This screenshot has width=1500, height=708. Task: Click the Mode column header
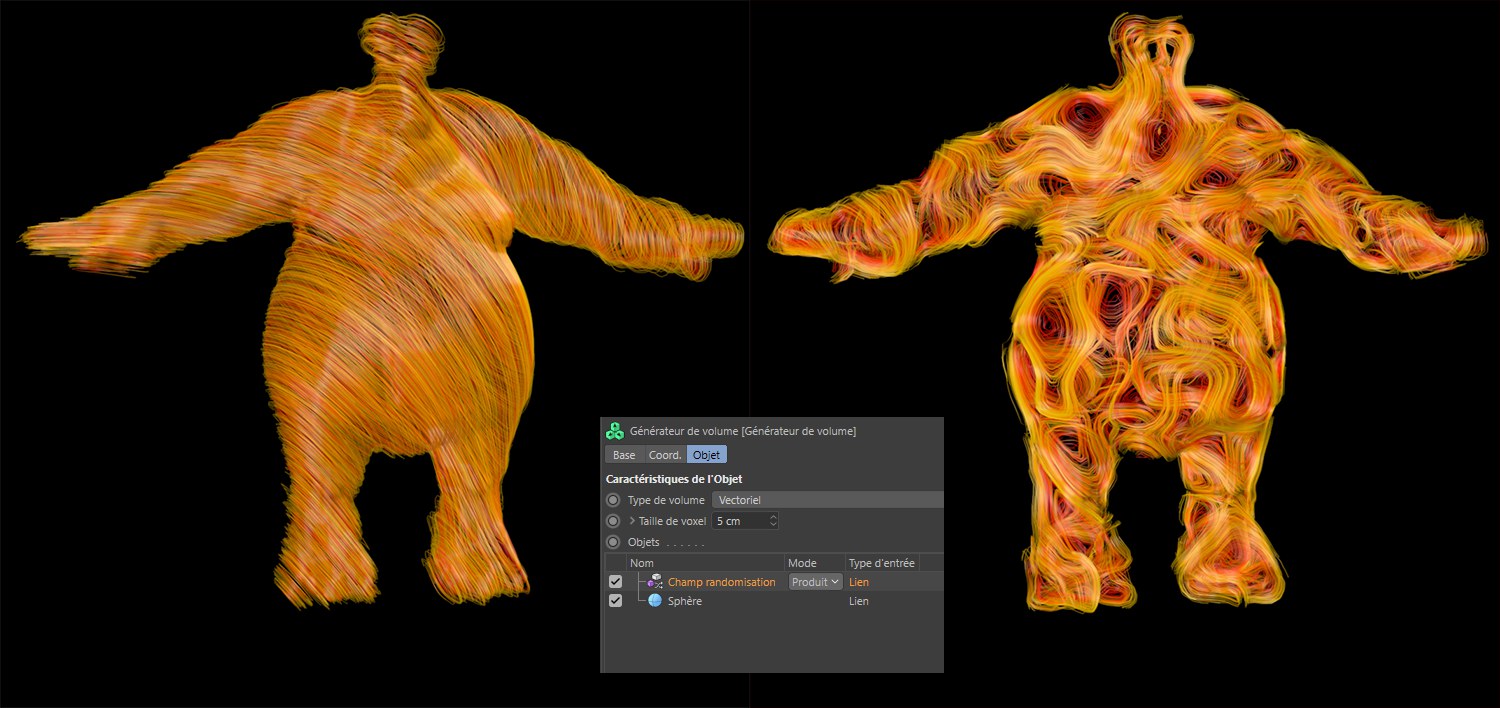(802, 563)
